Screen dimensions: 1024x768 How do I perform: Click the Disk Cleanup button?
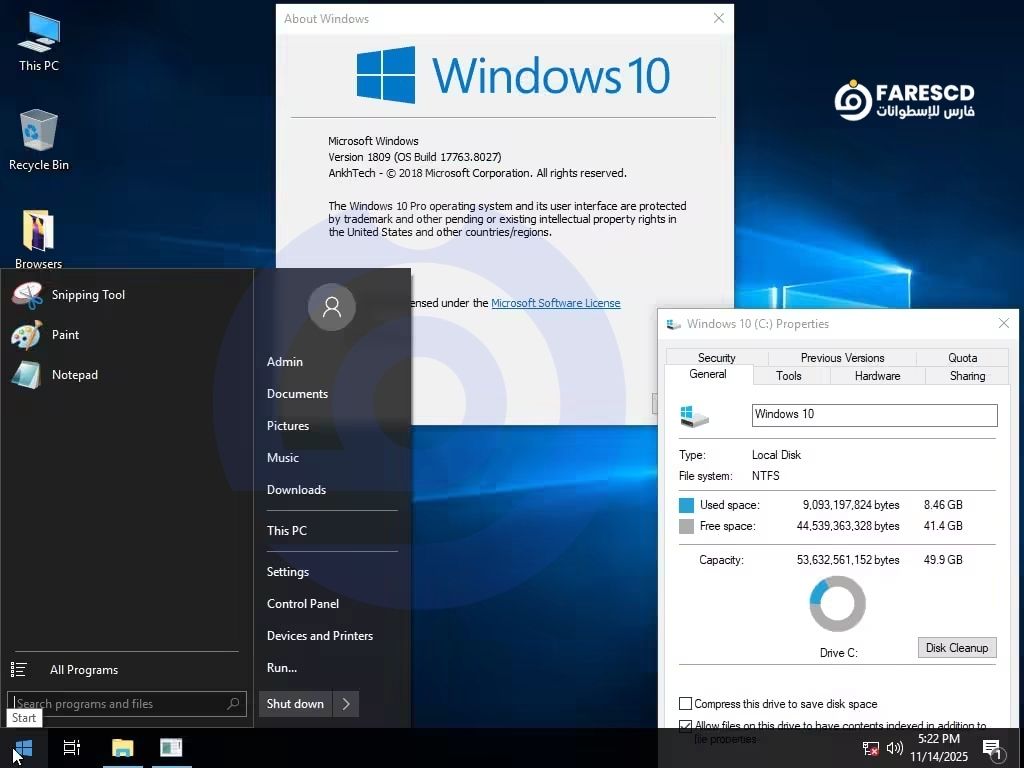tap(956, 648)
